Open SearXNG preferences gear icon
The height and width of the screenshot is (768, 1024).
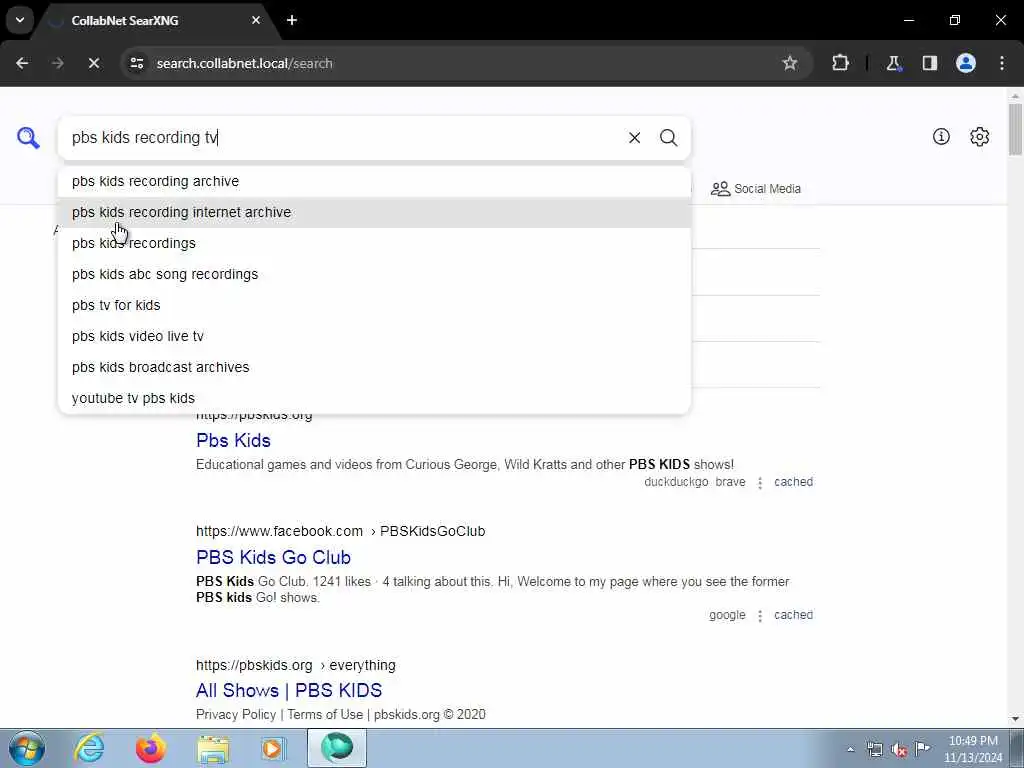tap(979, 136)
